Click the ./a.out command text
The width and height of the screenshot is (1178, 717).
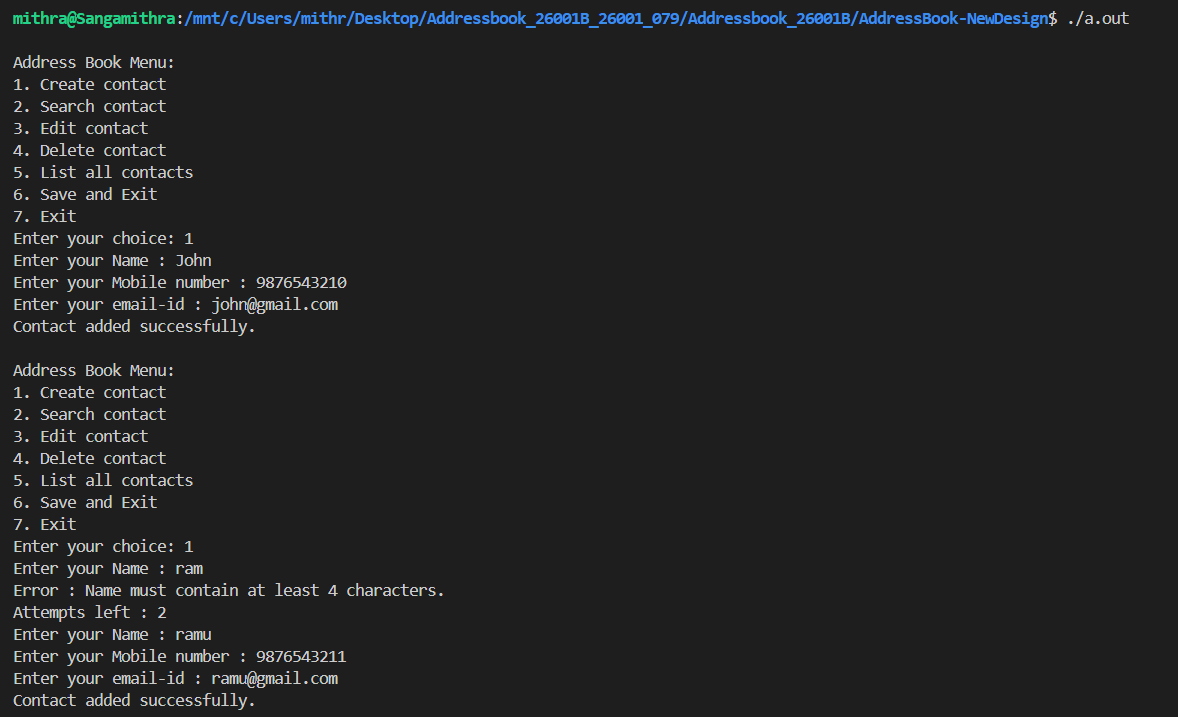pyautogui.click(x=1098, y=19)
